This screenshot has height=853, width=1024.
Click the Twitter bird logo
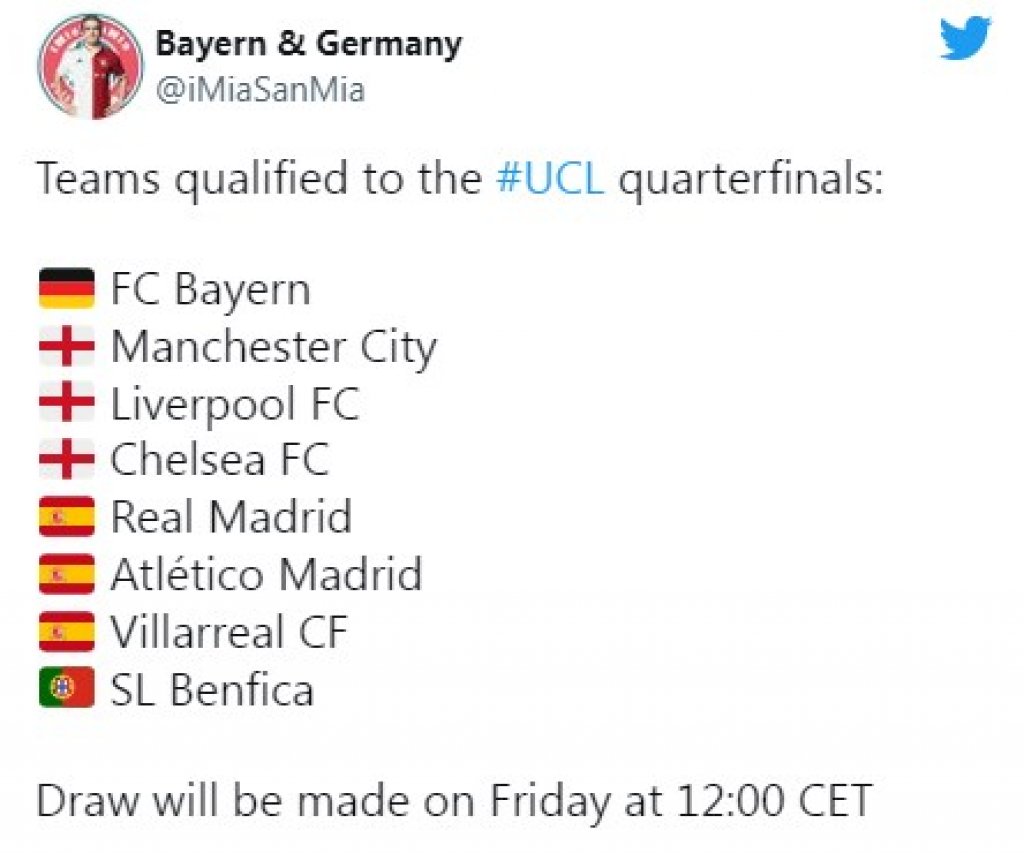point(965,38)
